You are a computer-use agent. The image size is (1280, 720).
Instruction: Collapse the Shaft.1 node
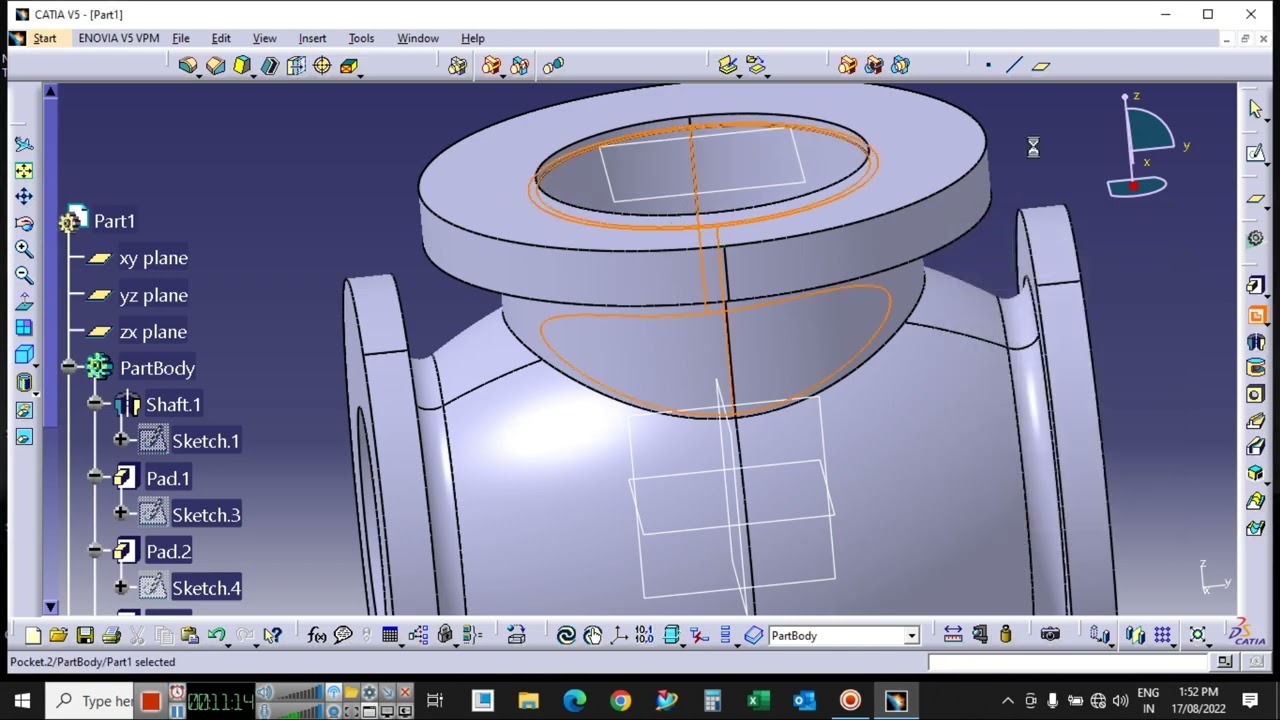pos(95,404)
